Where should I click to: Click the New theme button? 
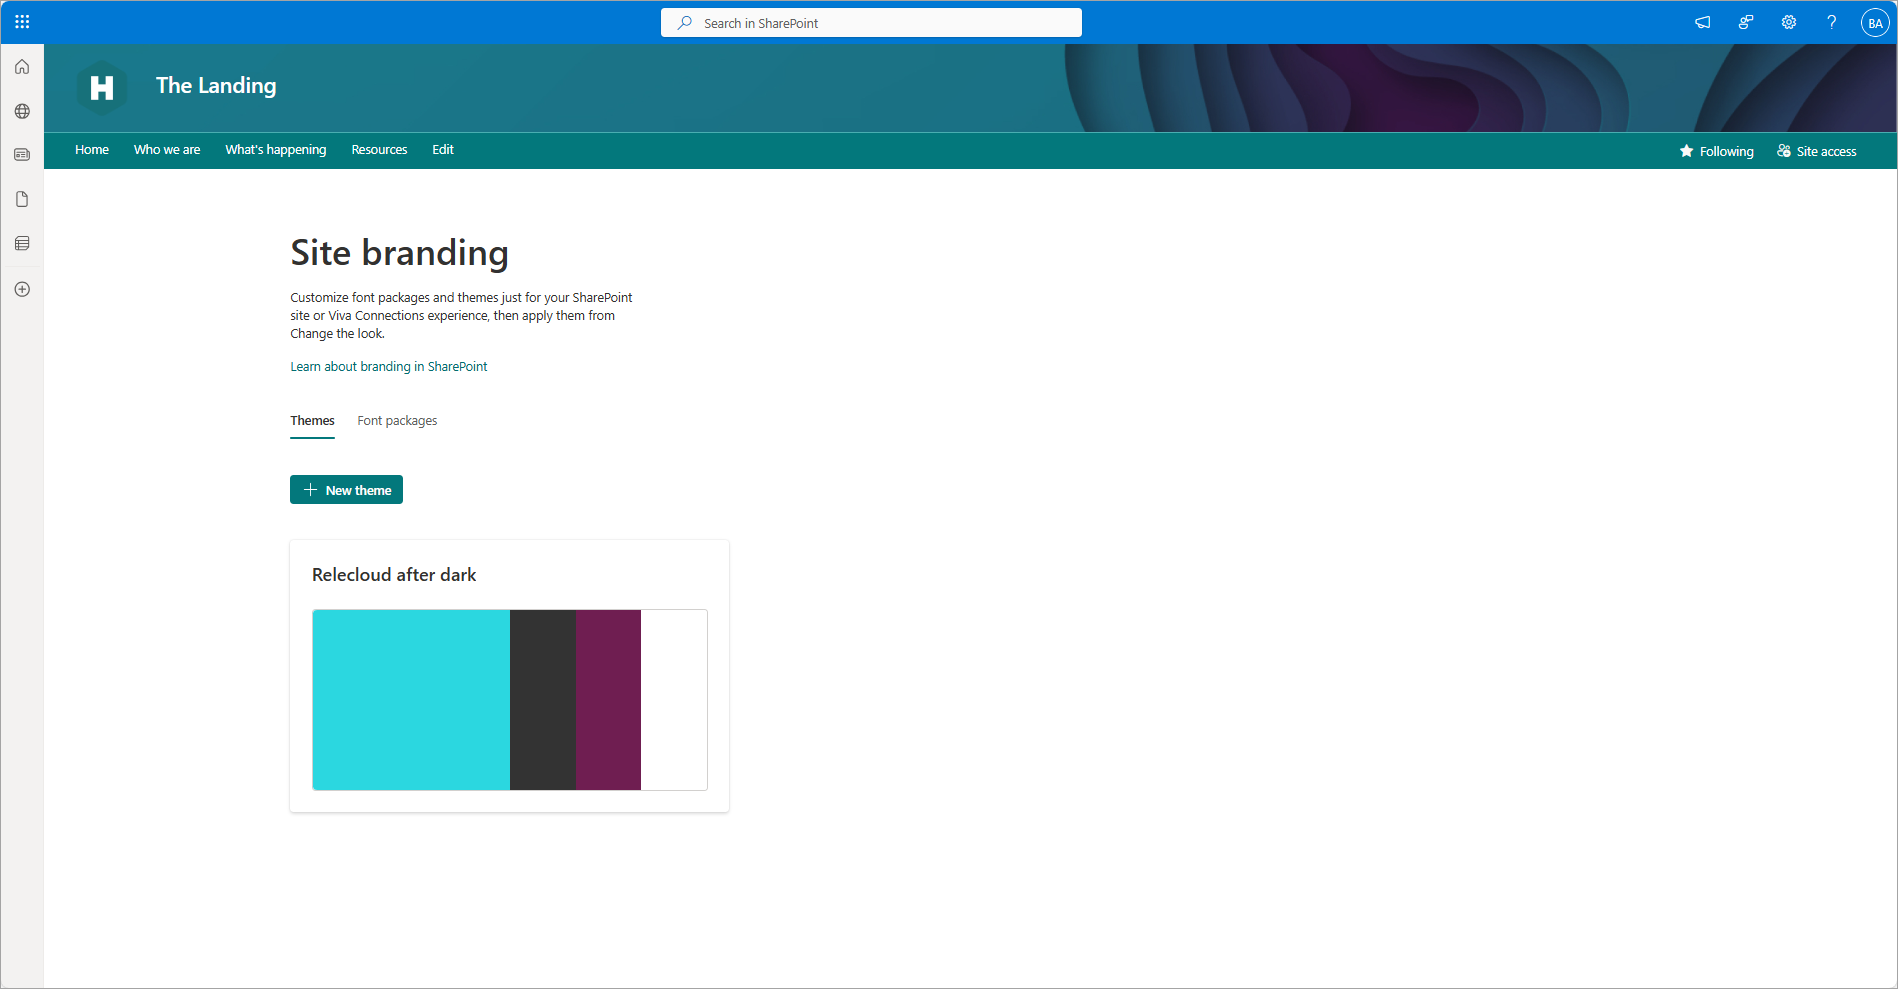[346, 490]
